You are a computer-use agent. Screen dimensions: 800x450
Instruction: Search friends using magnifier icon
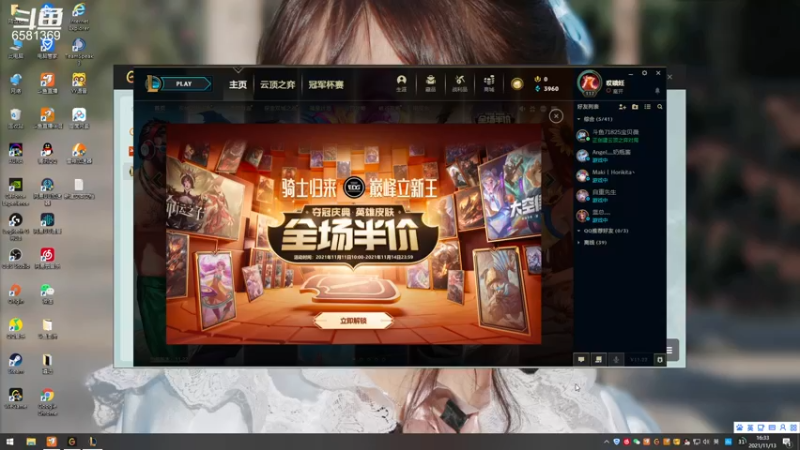(660, 107)
